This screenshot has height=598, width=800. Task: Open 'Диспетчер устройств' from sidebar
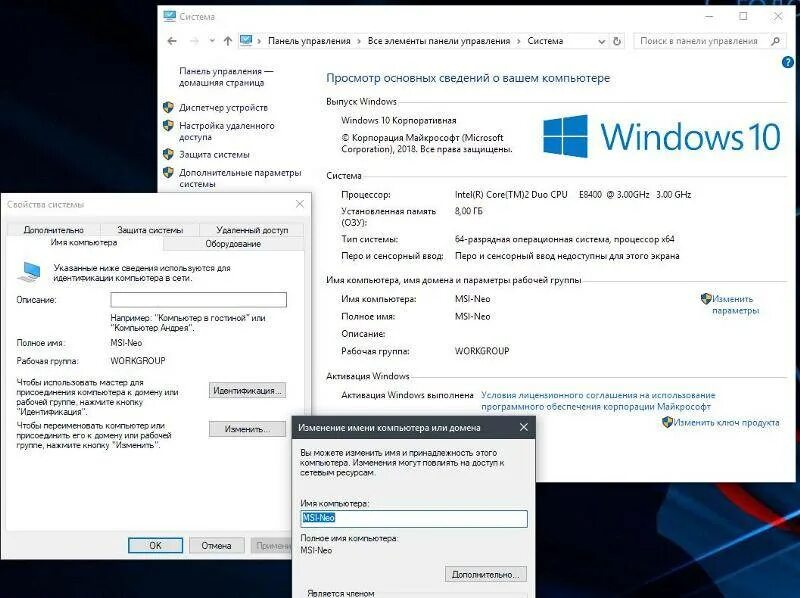[223, 108]
